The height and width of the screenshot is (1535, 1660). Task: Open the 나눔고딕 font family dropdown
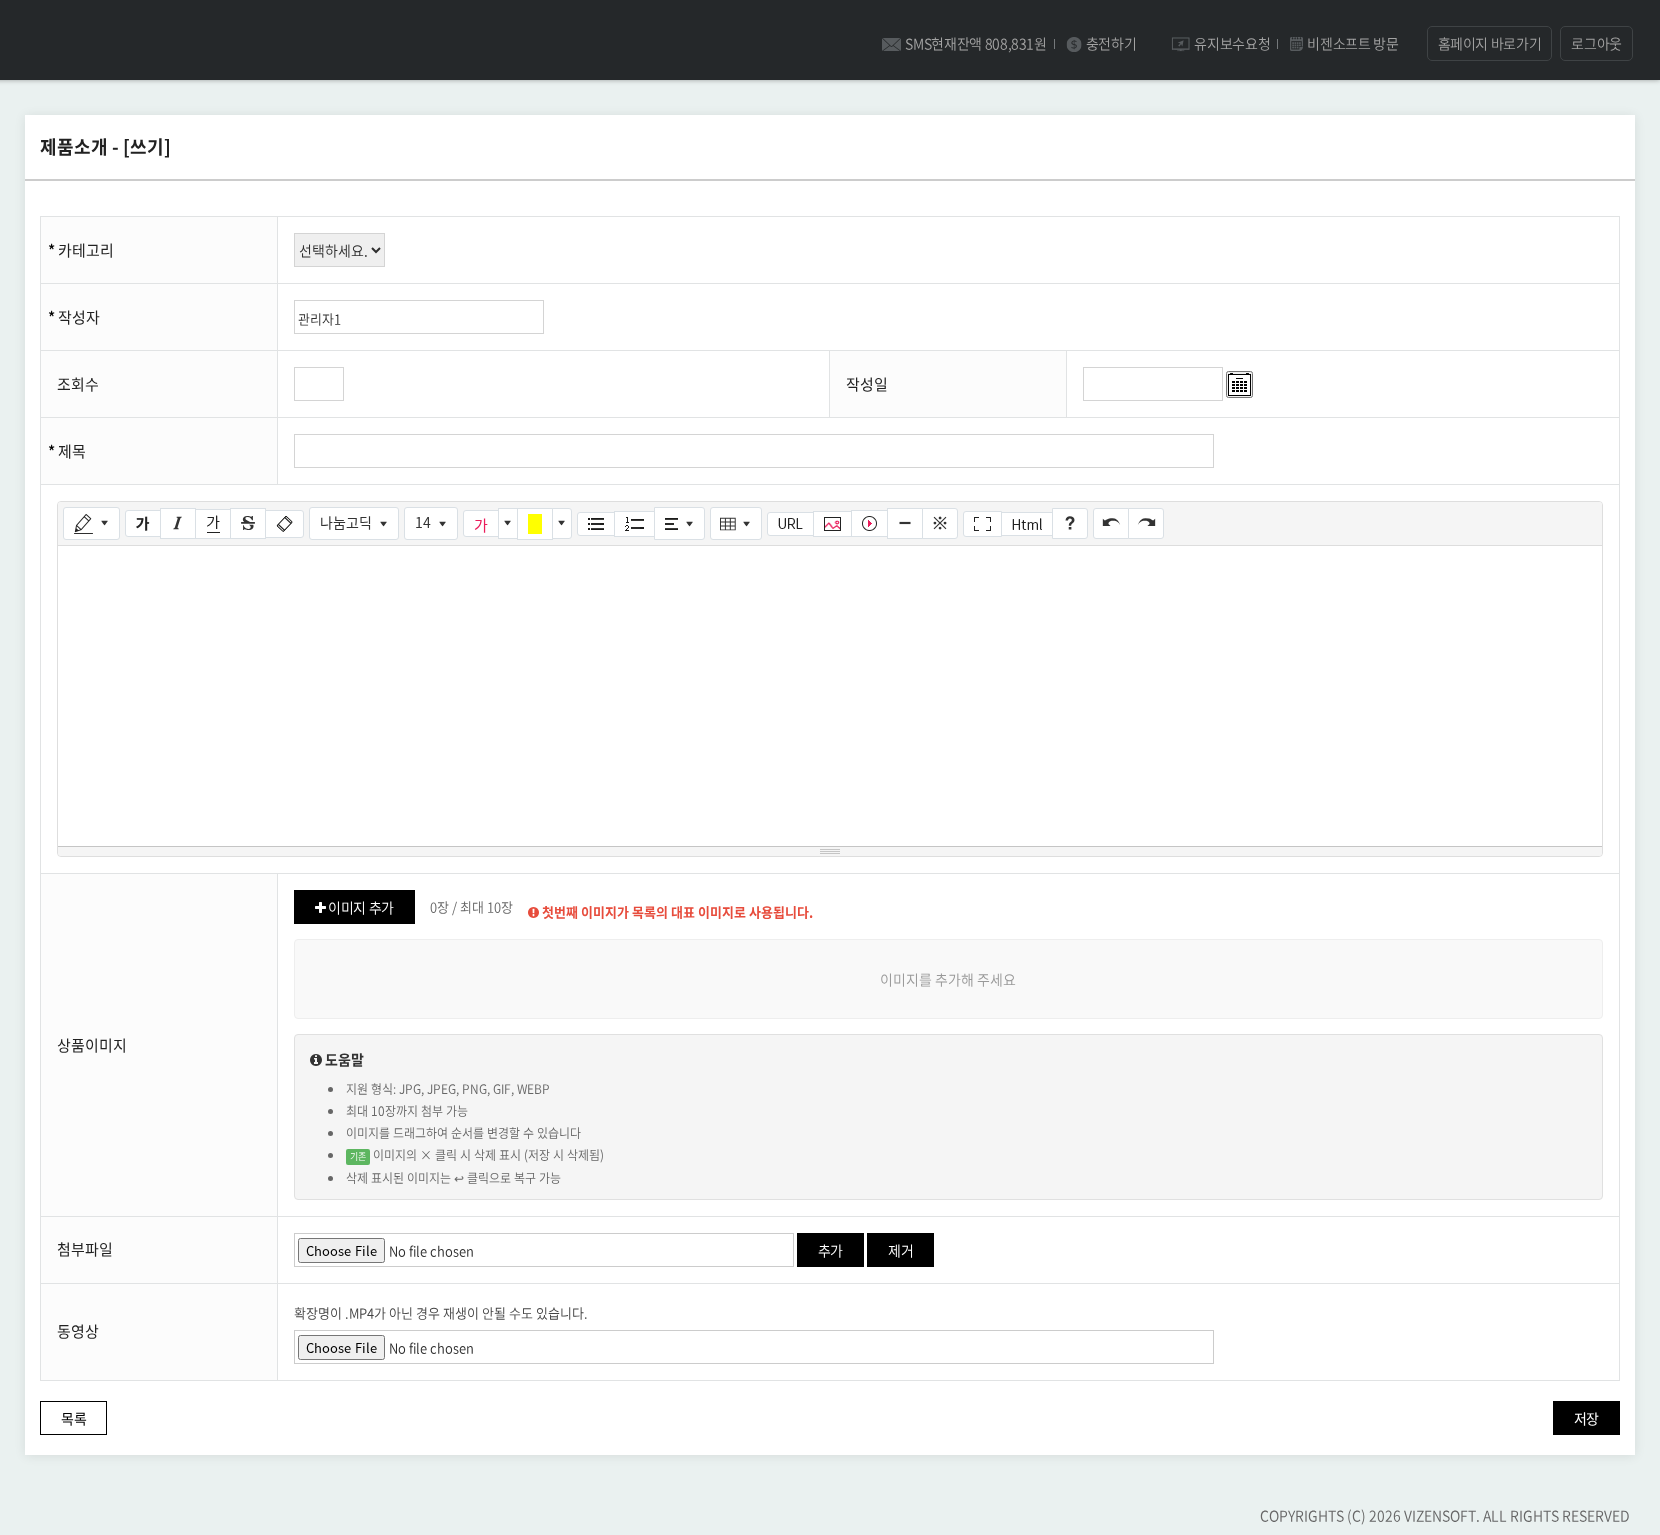click(x=353, y=524)
